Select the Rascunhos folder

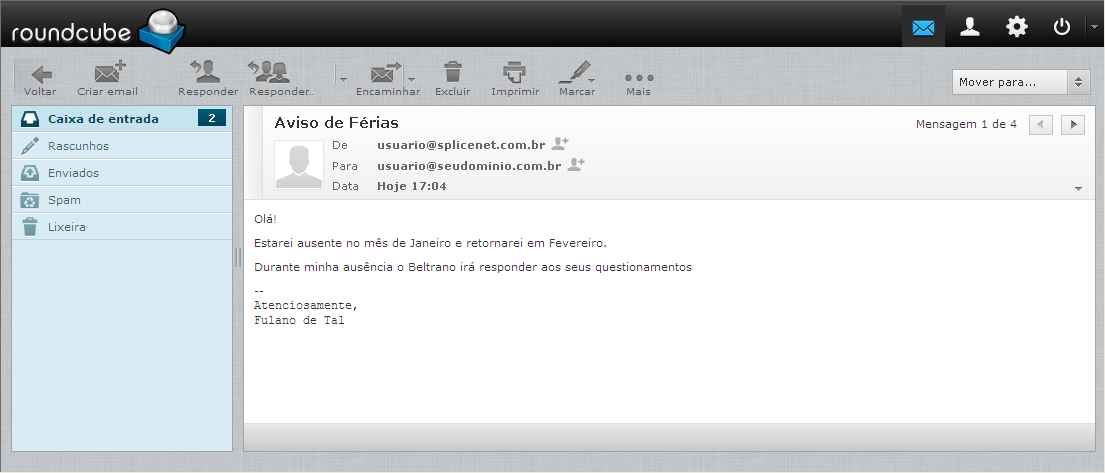pyautogui.click(x=122, y=146)
